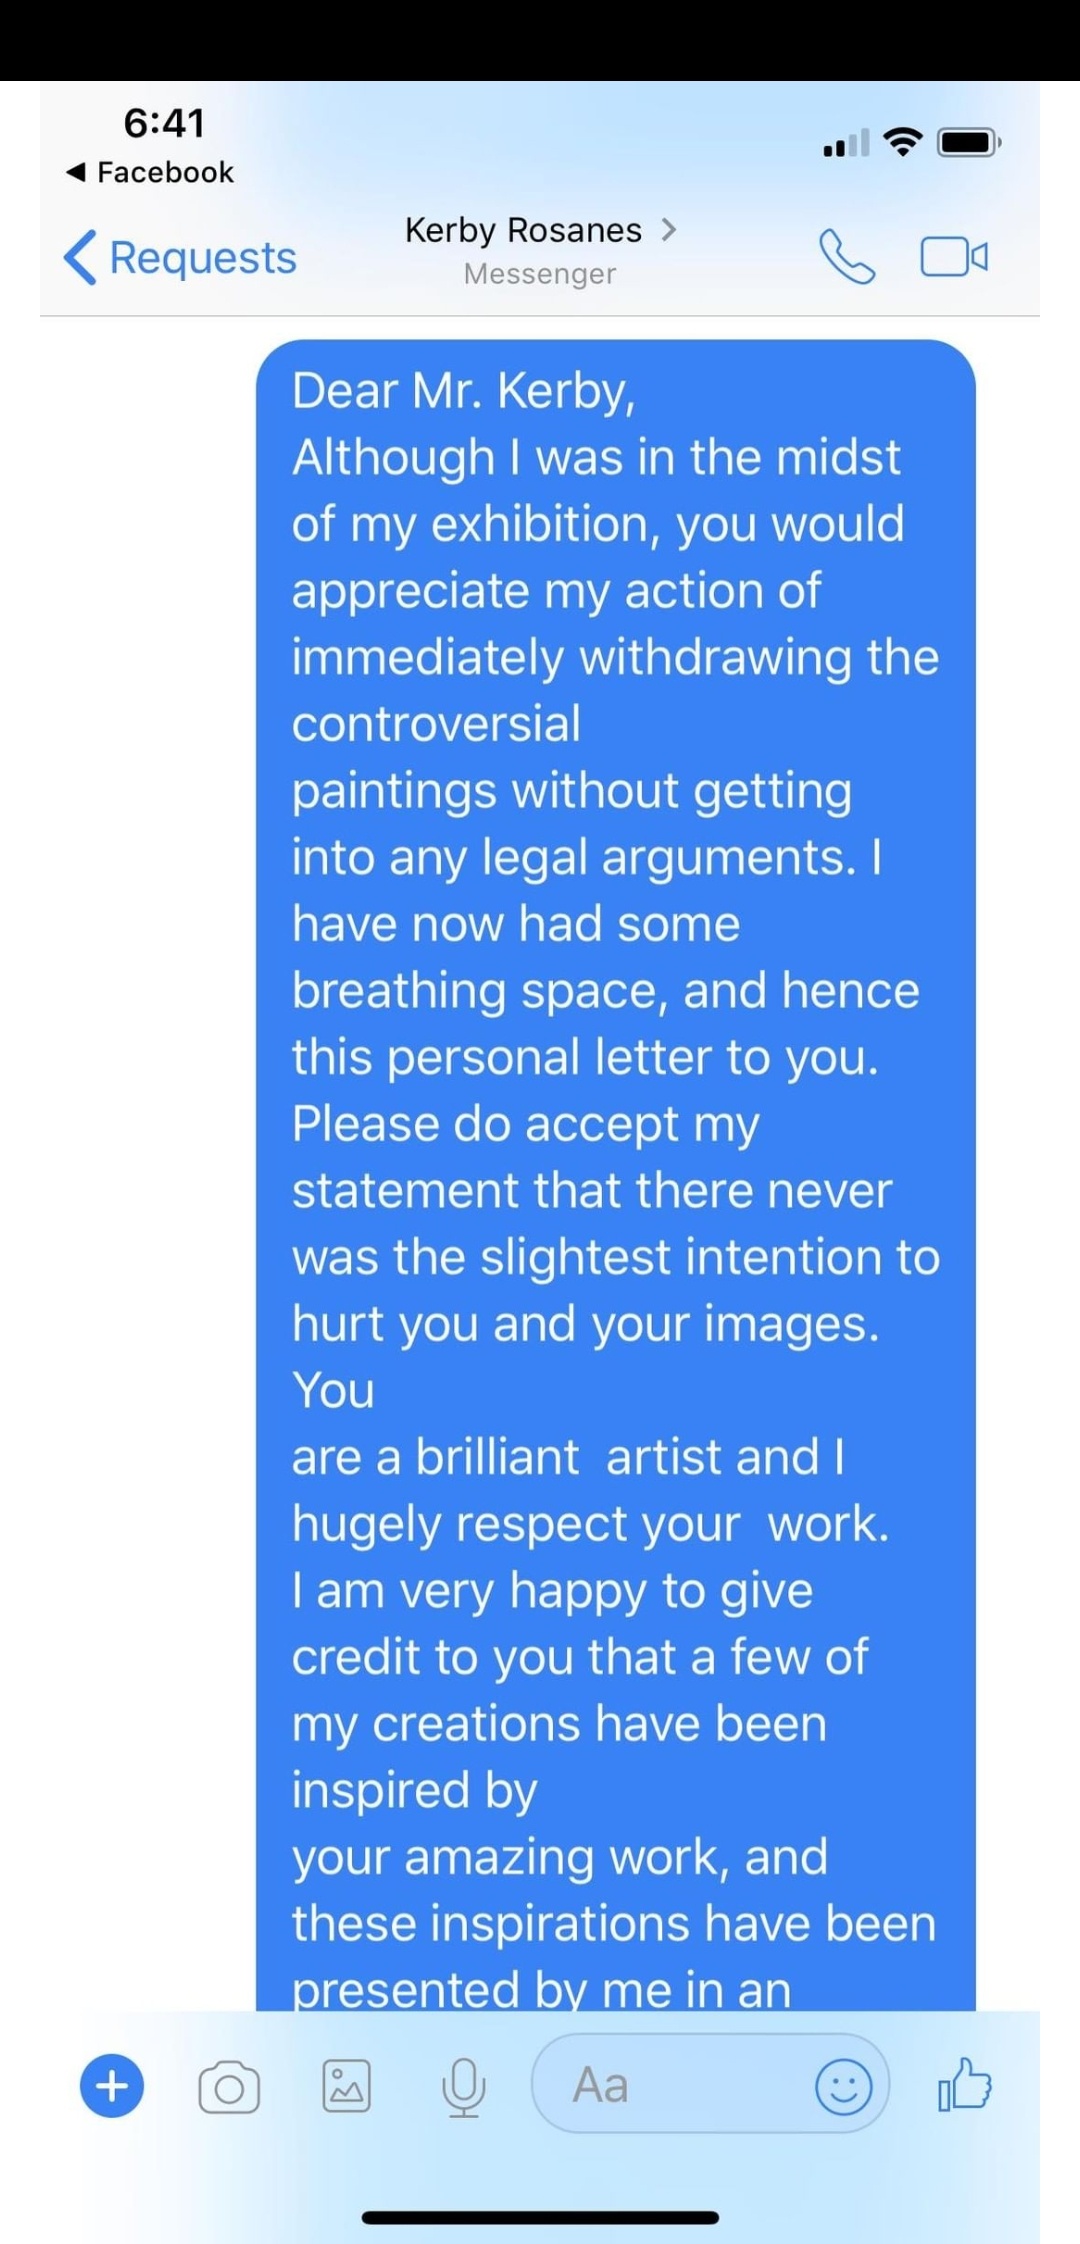The width and height of the screenshot is (1080, 2244).
Task: Open Kerby Rosanes contact details
Action: 523,231
